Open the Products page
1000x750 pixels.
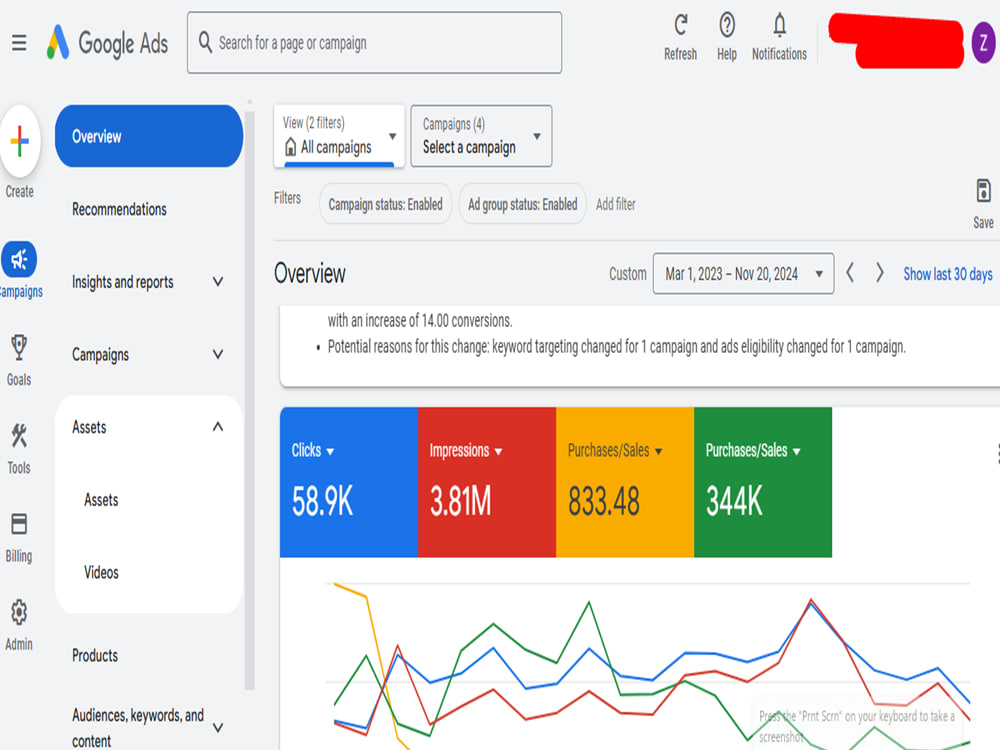pyautogui.click(x=95, y=656)
